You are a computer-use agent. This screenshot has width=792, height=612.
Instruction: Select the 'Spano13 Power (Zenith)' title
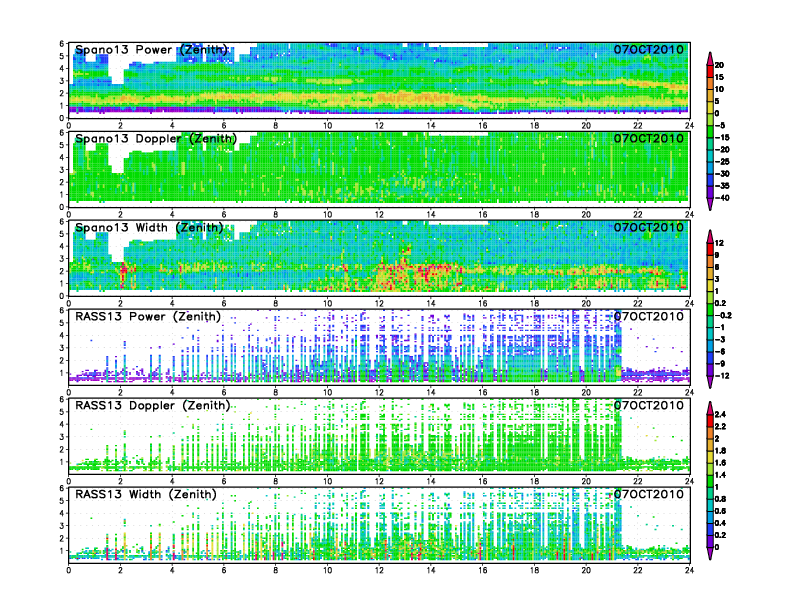[x=151, y=50]
